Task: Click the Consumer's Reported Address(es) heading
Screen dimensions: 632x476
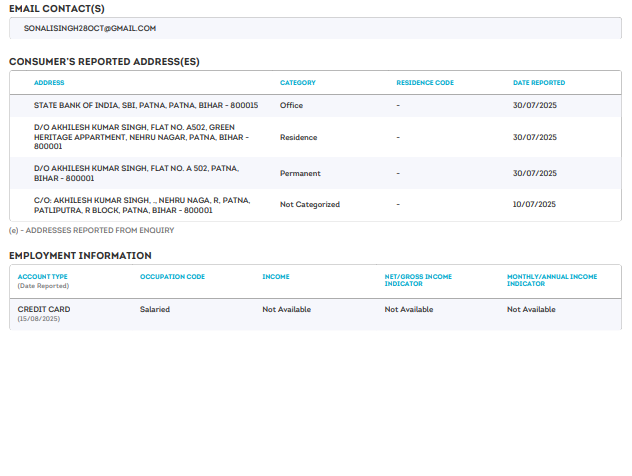Action: point(104,62)
